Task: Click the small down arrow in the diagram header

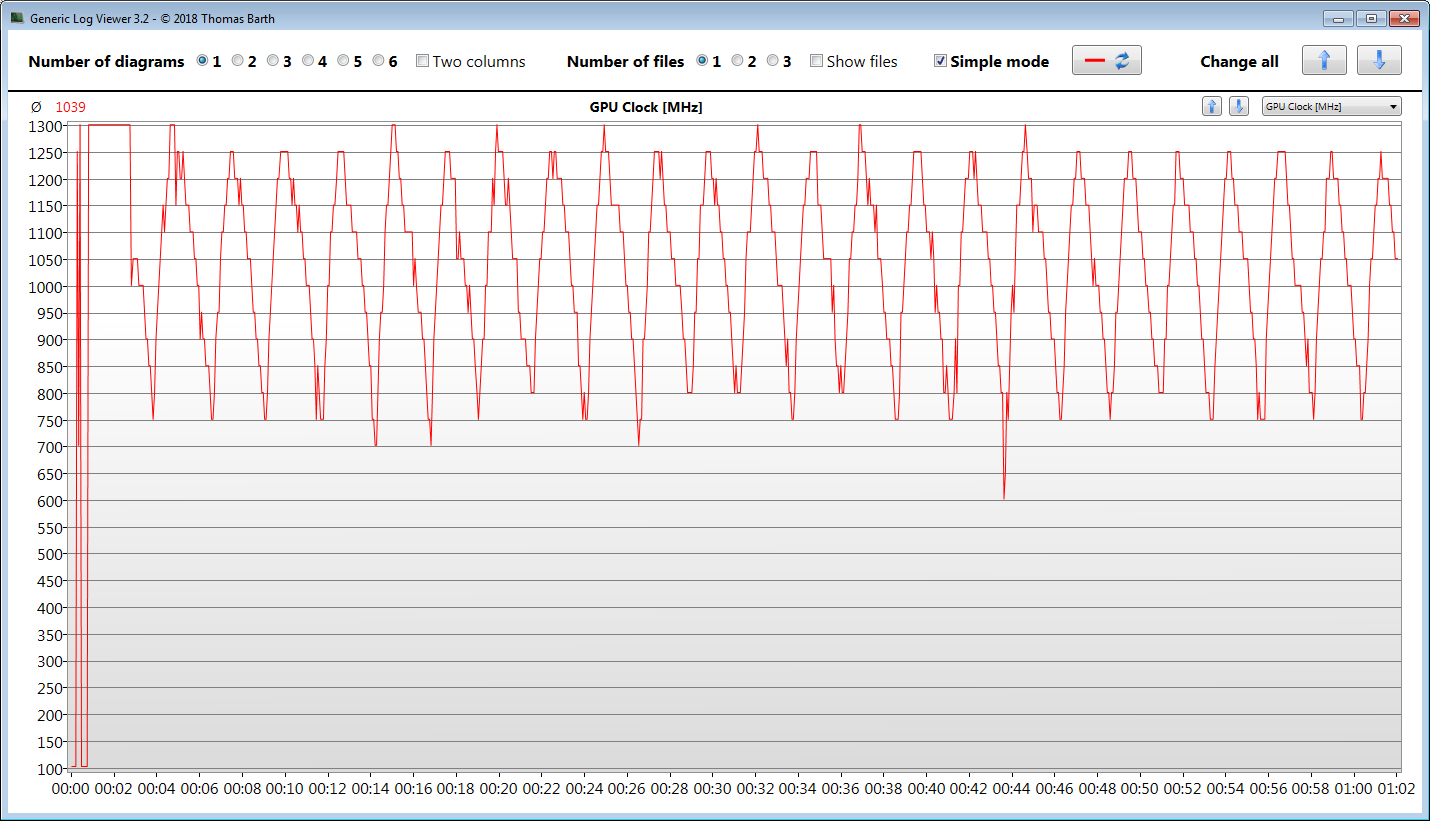Action: pyautogui.click(x=1238, y=106)
